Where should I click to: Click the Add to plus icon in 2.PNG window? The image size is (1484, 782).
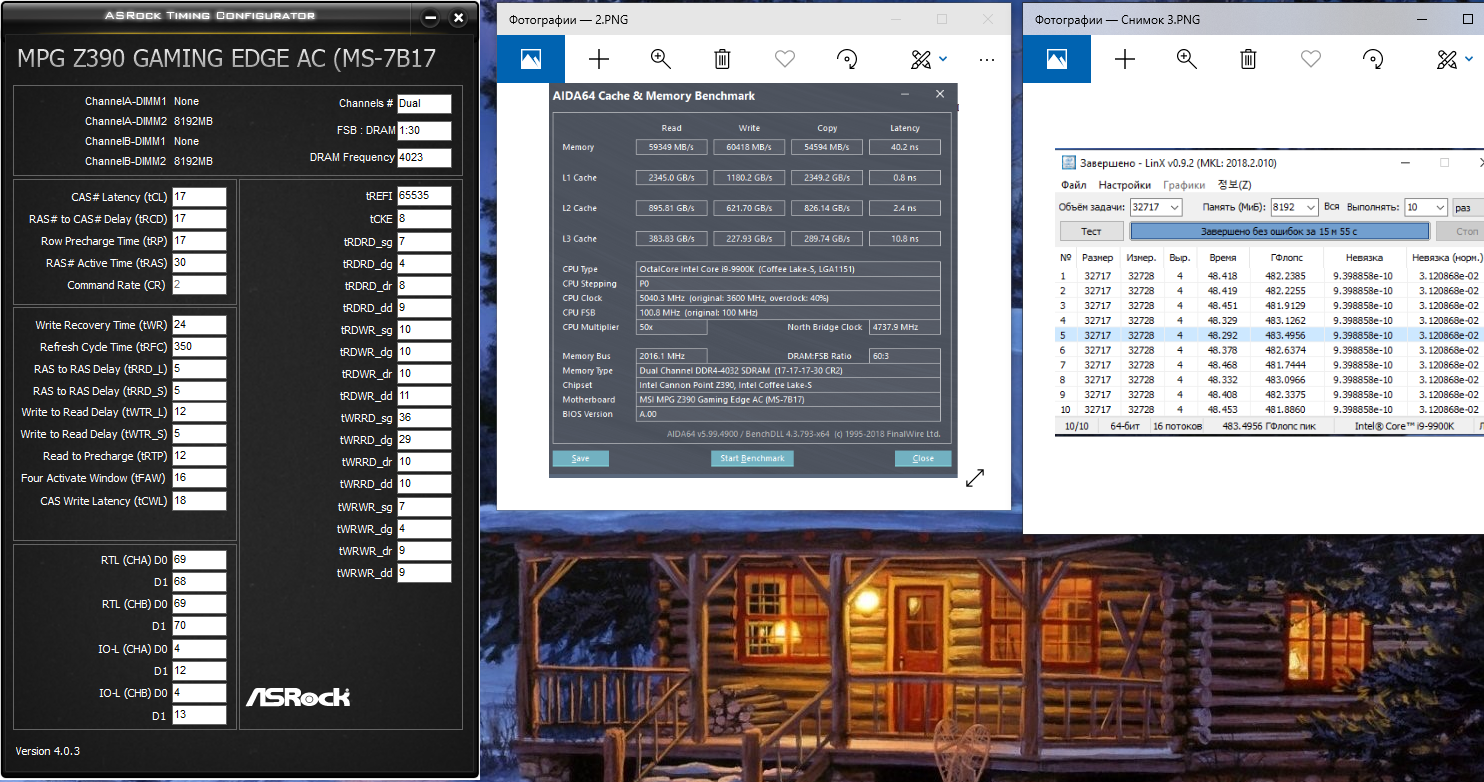coord(598,60)
